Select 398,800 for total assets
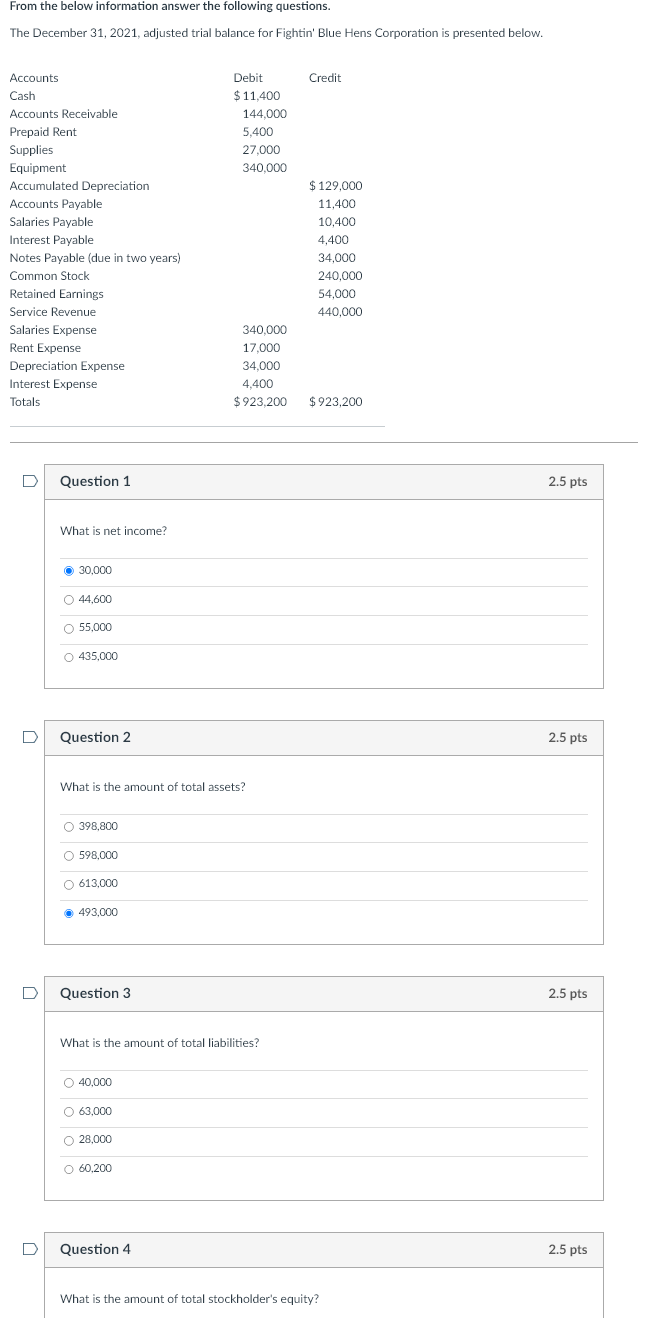The height and width of the screenshot is (1318, 665). pyautogui.click(x=69, y=826)
